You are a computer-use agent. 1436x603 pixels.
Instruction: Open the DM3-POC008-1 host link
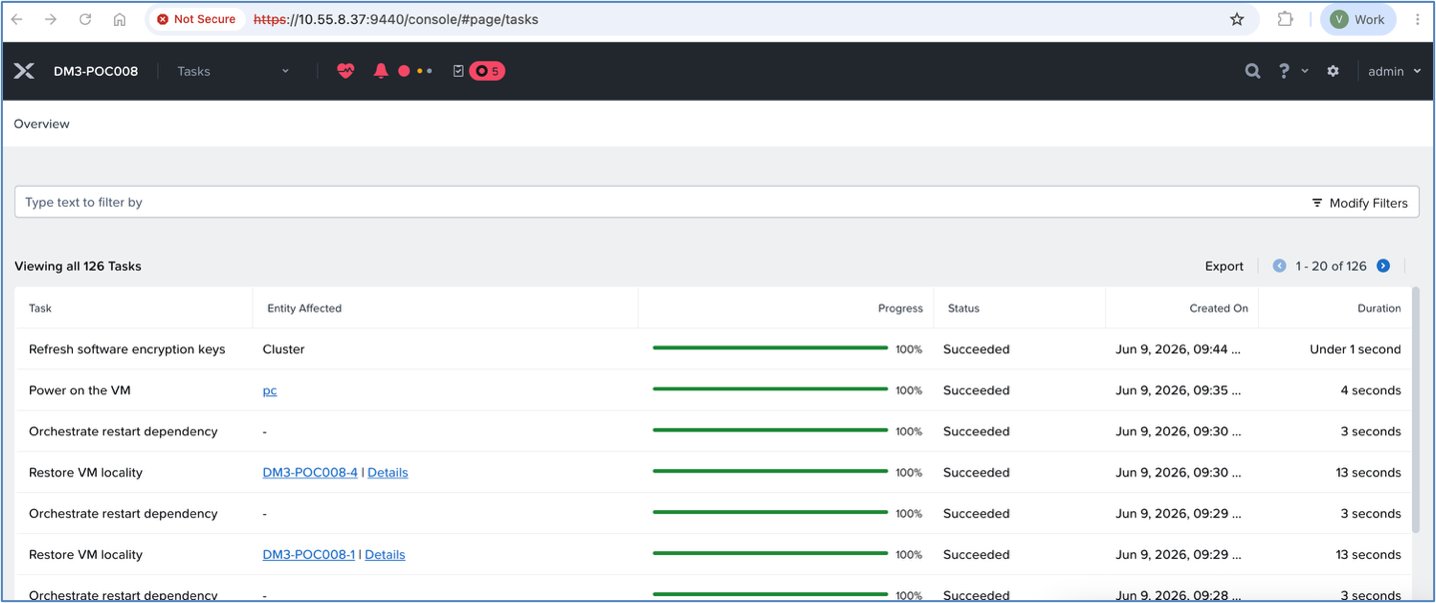(x=309, y=554)
